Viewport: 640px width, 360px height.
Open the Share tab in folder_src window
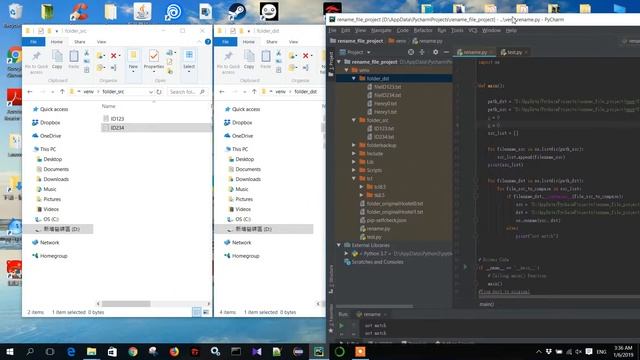(80, 42)
